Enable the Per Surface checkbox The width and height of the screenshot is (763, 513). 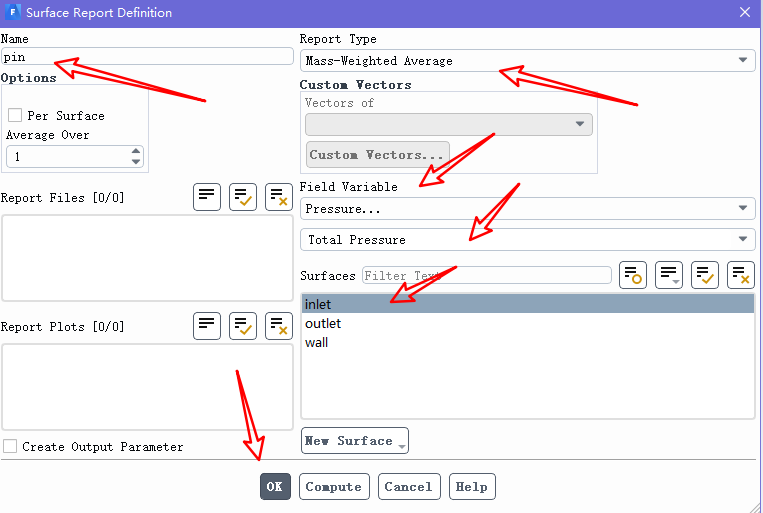tap(15, 116)
